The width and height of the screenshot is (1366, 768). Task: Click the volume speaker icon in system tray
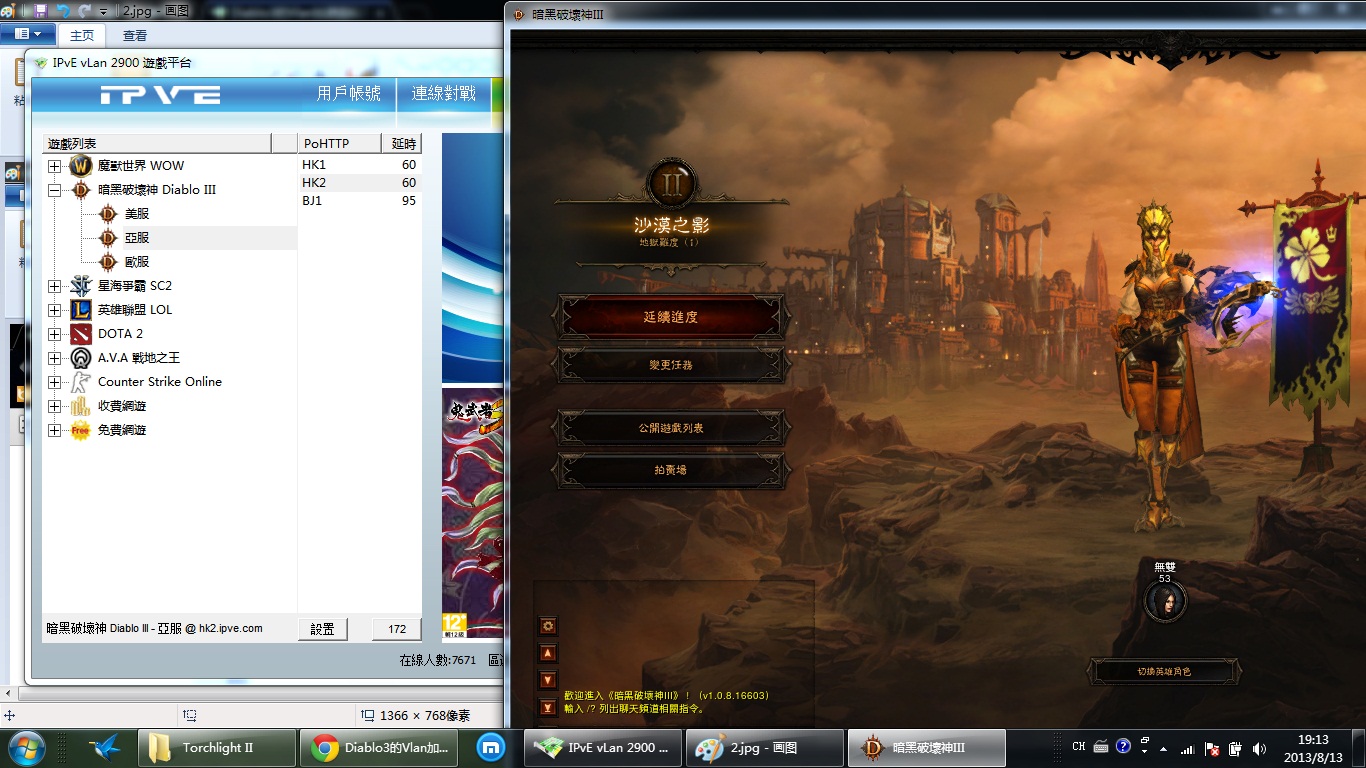coord(1259,748)
